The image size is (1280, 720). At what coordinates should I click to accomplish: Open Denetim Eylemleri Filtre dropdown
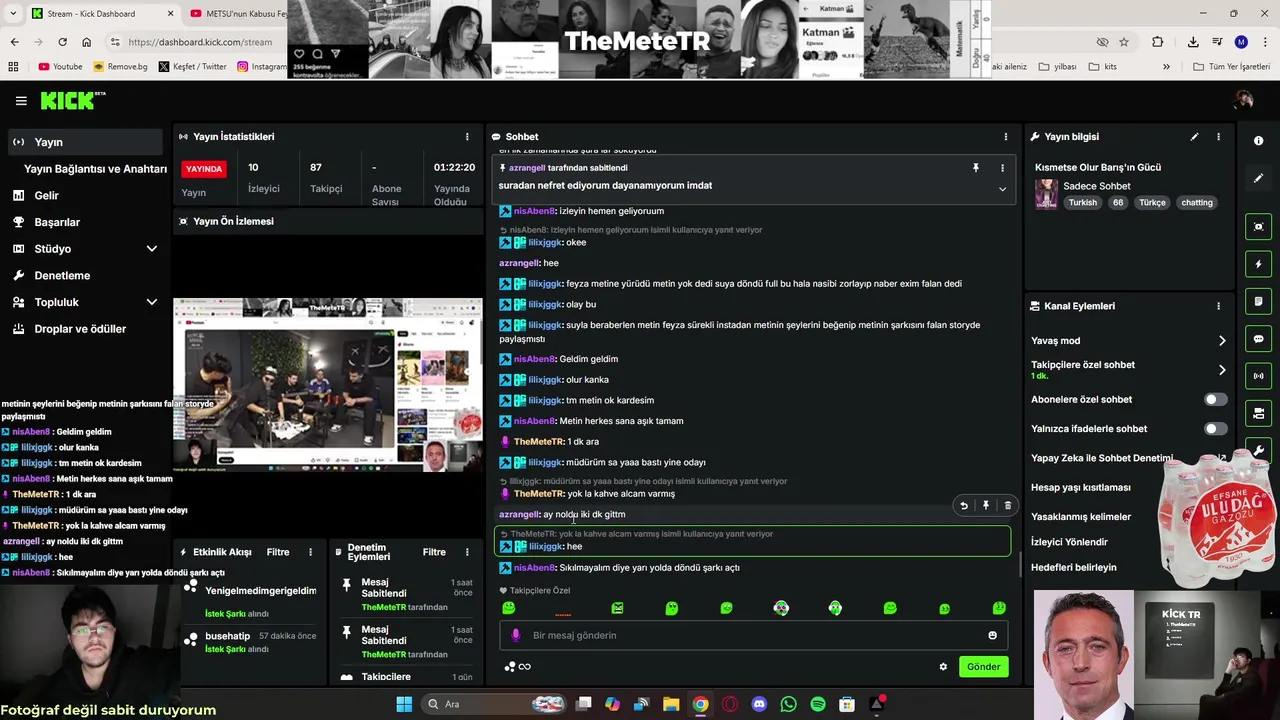pos(434,552)
